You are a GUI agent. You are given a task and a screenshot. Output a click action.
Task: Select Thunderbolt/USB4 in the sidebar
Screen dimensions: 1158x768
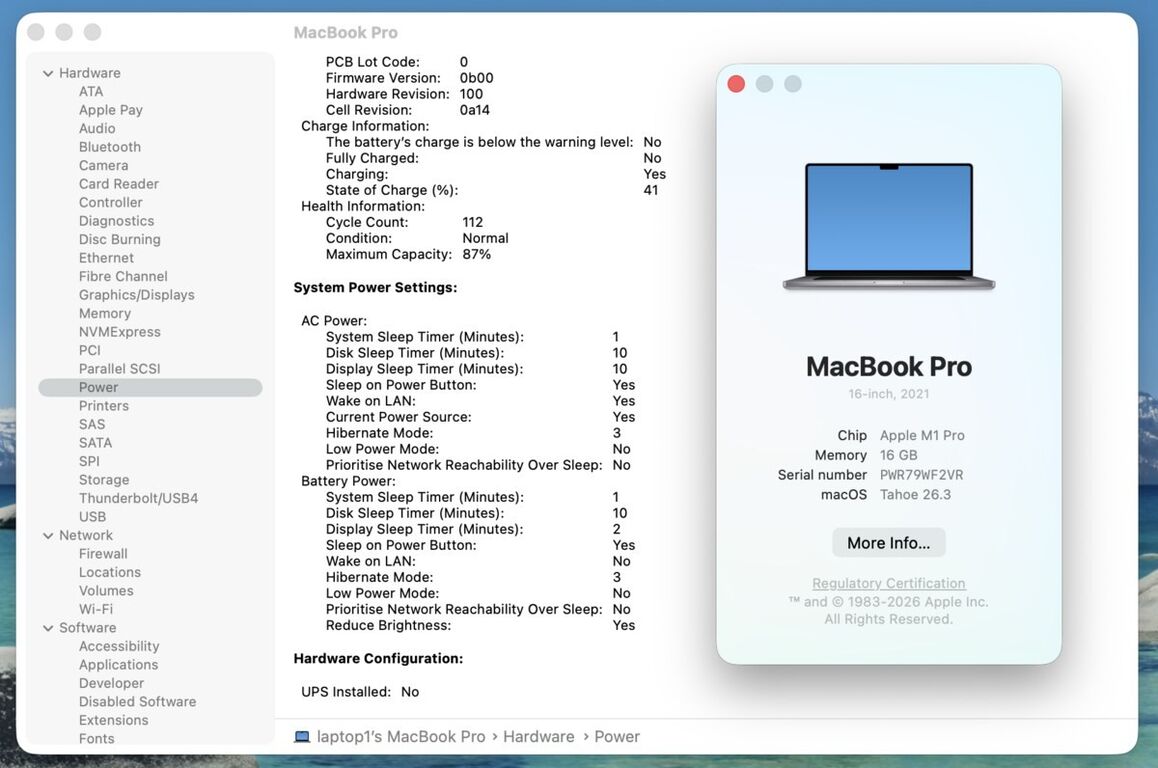[138, 498]
